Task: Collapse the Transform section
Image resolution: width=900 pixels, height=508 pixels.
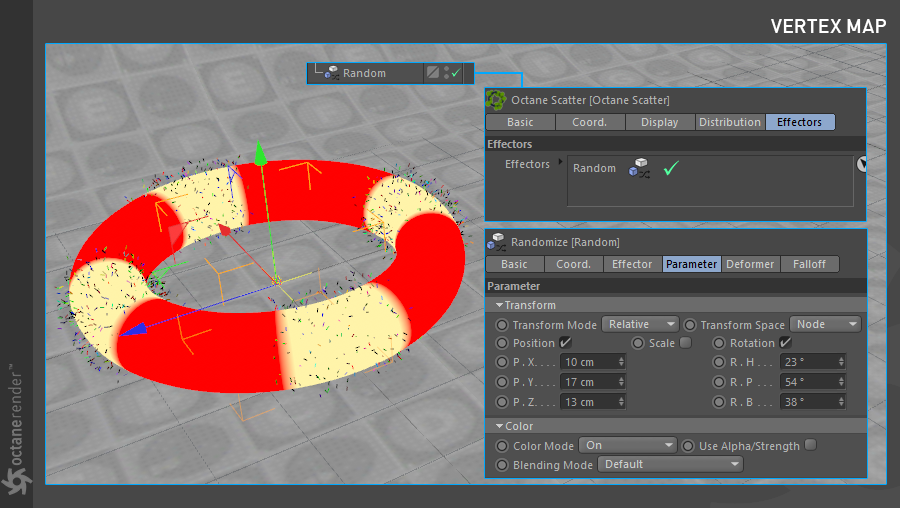Action: (x=500, y=305)
